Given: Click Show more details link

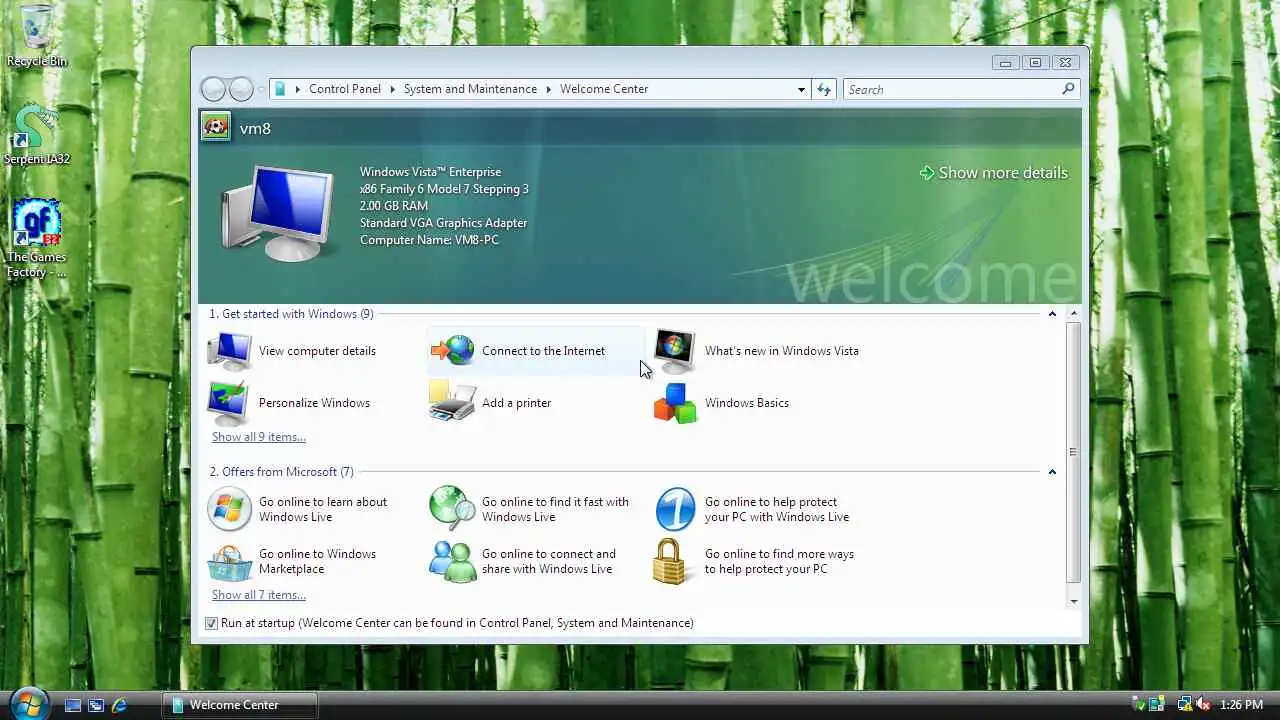Looking at the screenshot, I should pyautogui.click(x=993, y=173).
